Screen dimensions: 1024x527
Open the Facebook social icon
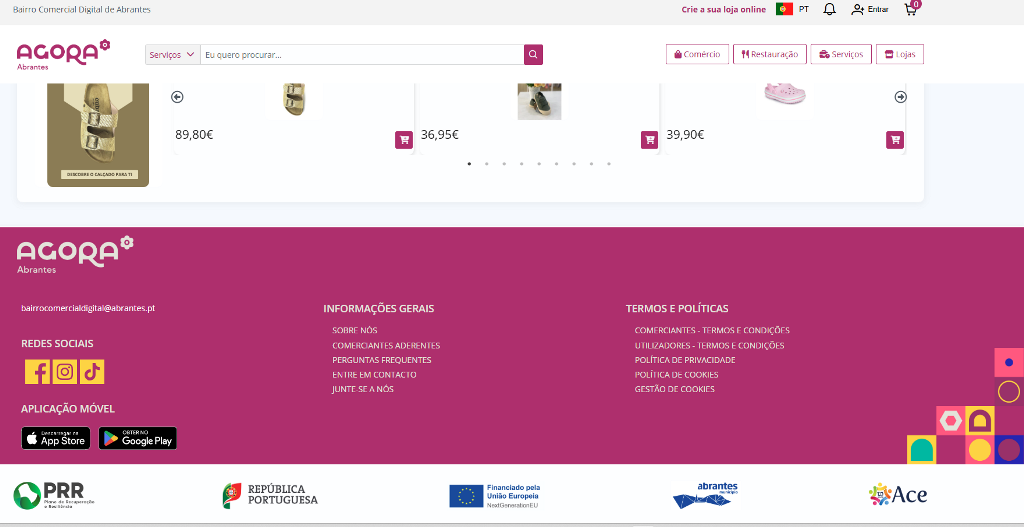pyautogui.click(x=37, y=372)
